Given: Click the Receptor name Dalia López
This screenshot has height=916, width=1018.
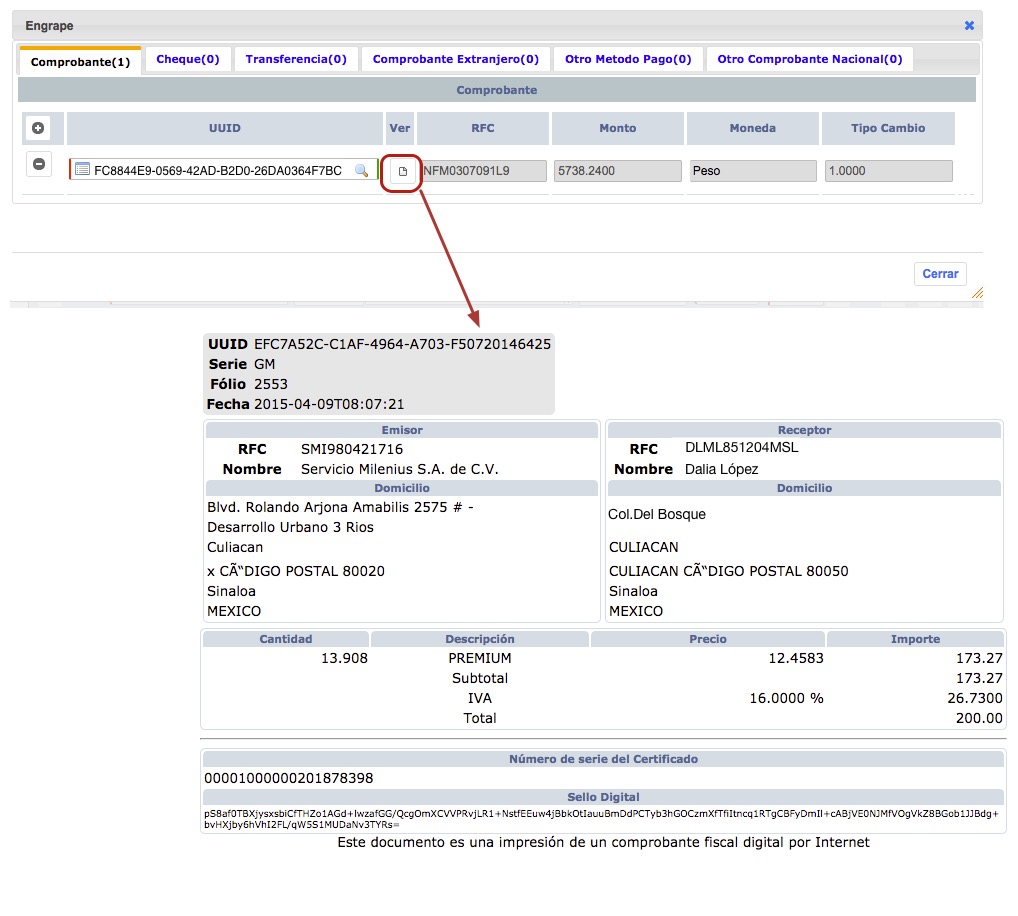Looking at the screenshot, I should pos(721,469).
